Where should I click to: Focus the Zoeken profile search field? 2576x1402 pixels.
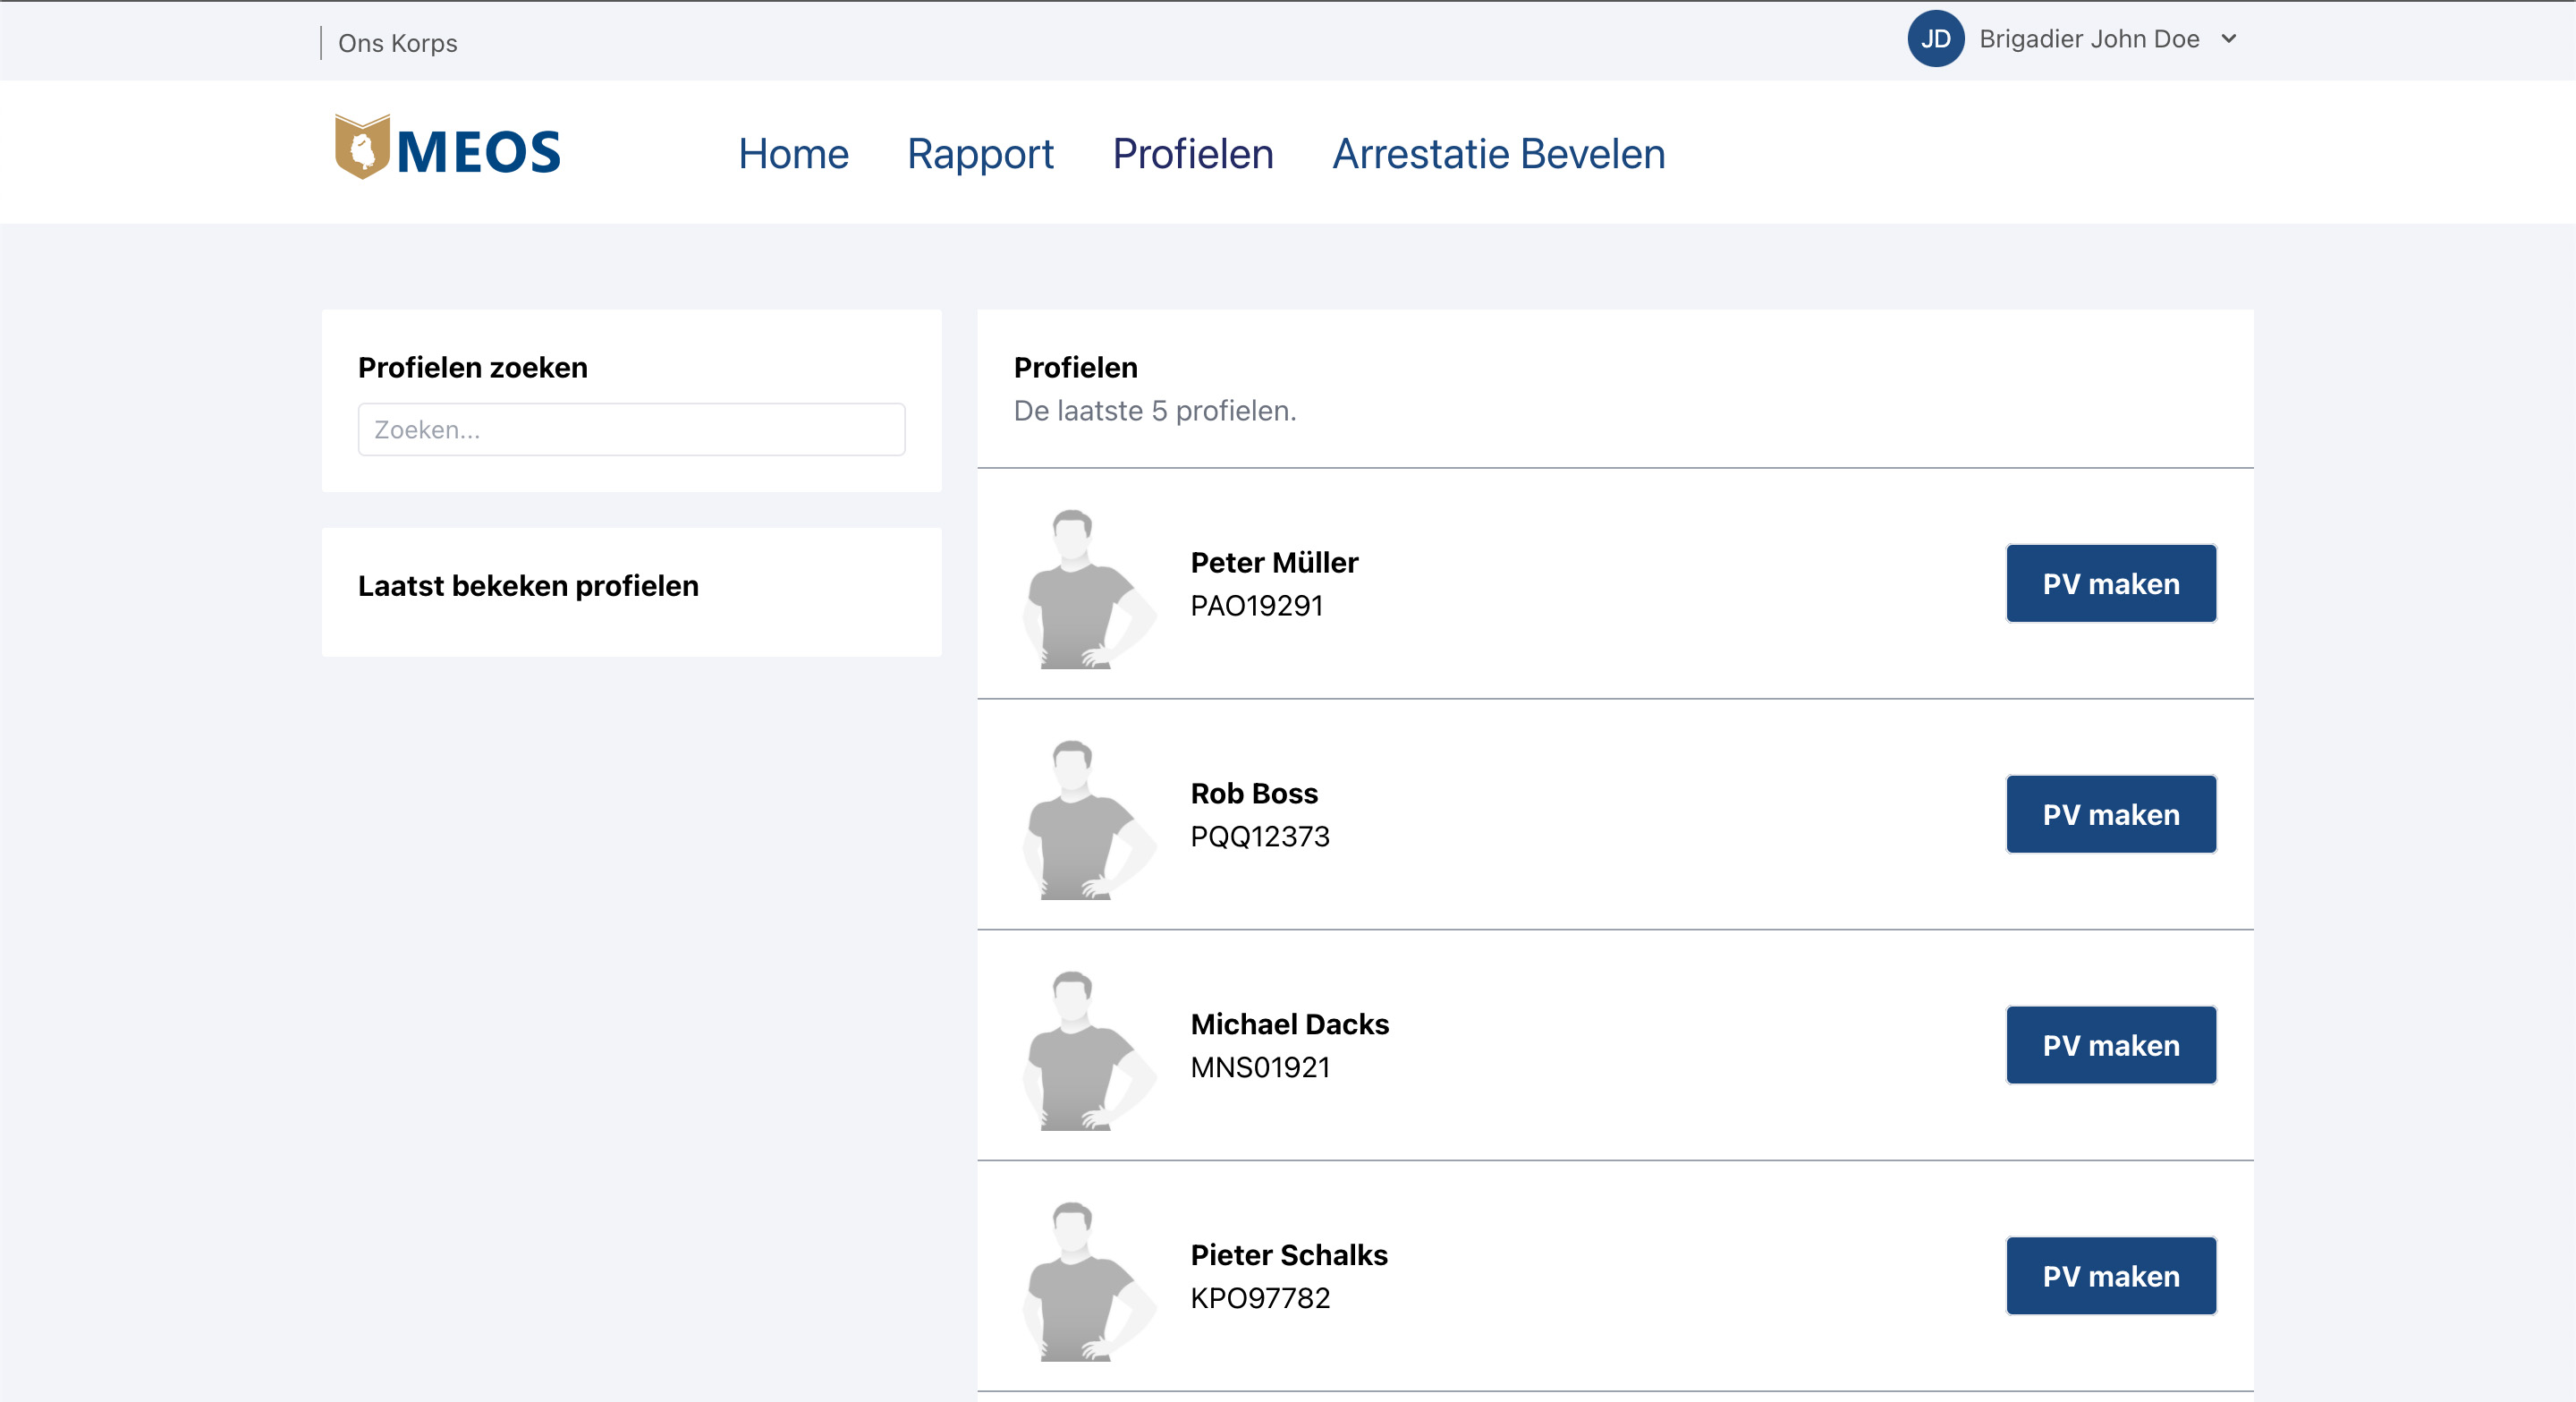click(631, 430)
